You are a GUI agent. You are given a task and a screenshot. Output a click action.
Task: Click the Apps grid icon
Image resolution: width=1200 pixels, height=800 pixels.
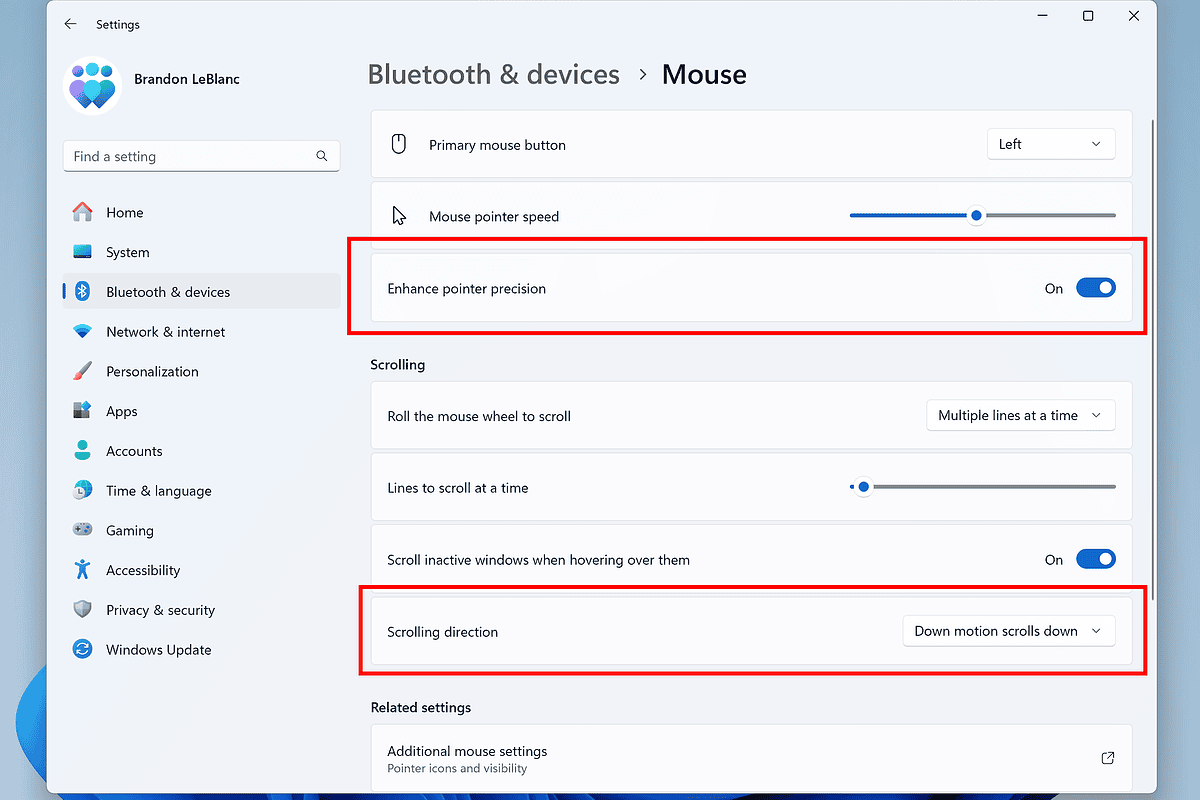tap(83, 411)
